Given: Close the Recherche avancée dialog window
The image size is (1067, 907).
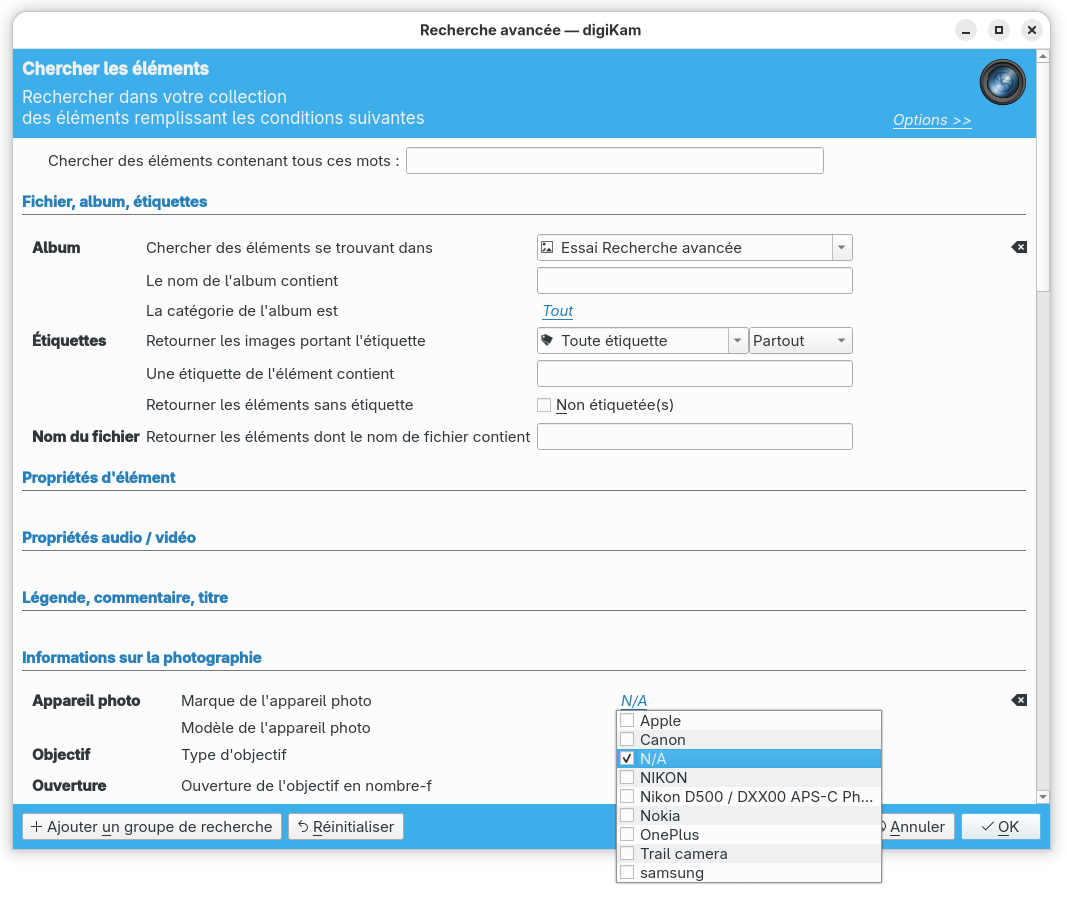Looking at the screenshot, I should click(x=1032, y=30).
